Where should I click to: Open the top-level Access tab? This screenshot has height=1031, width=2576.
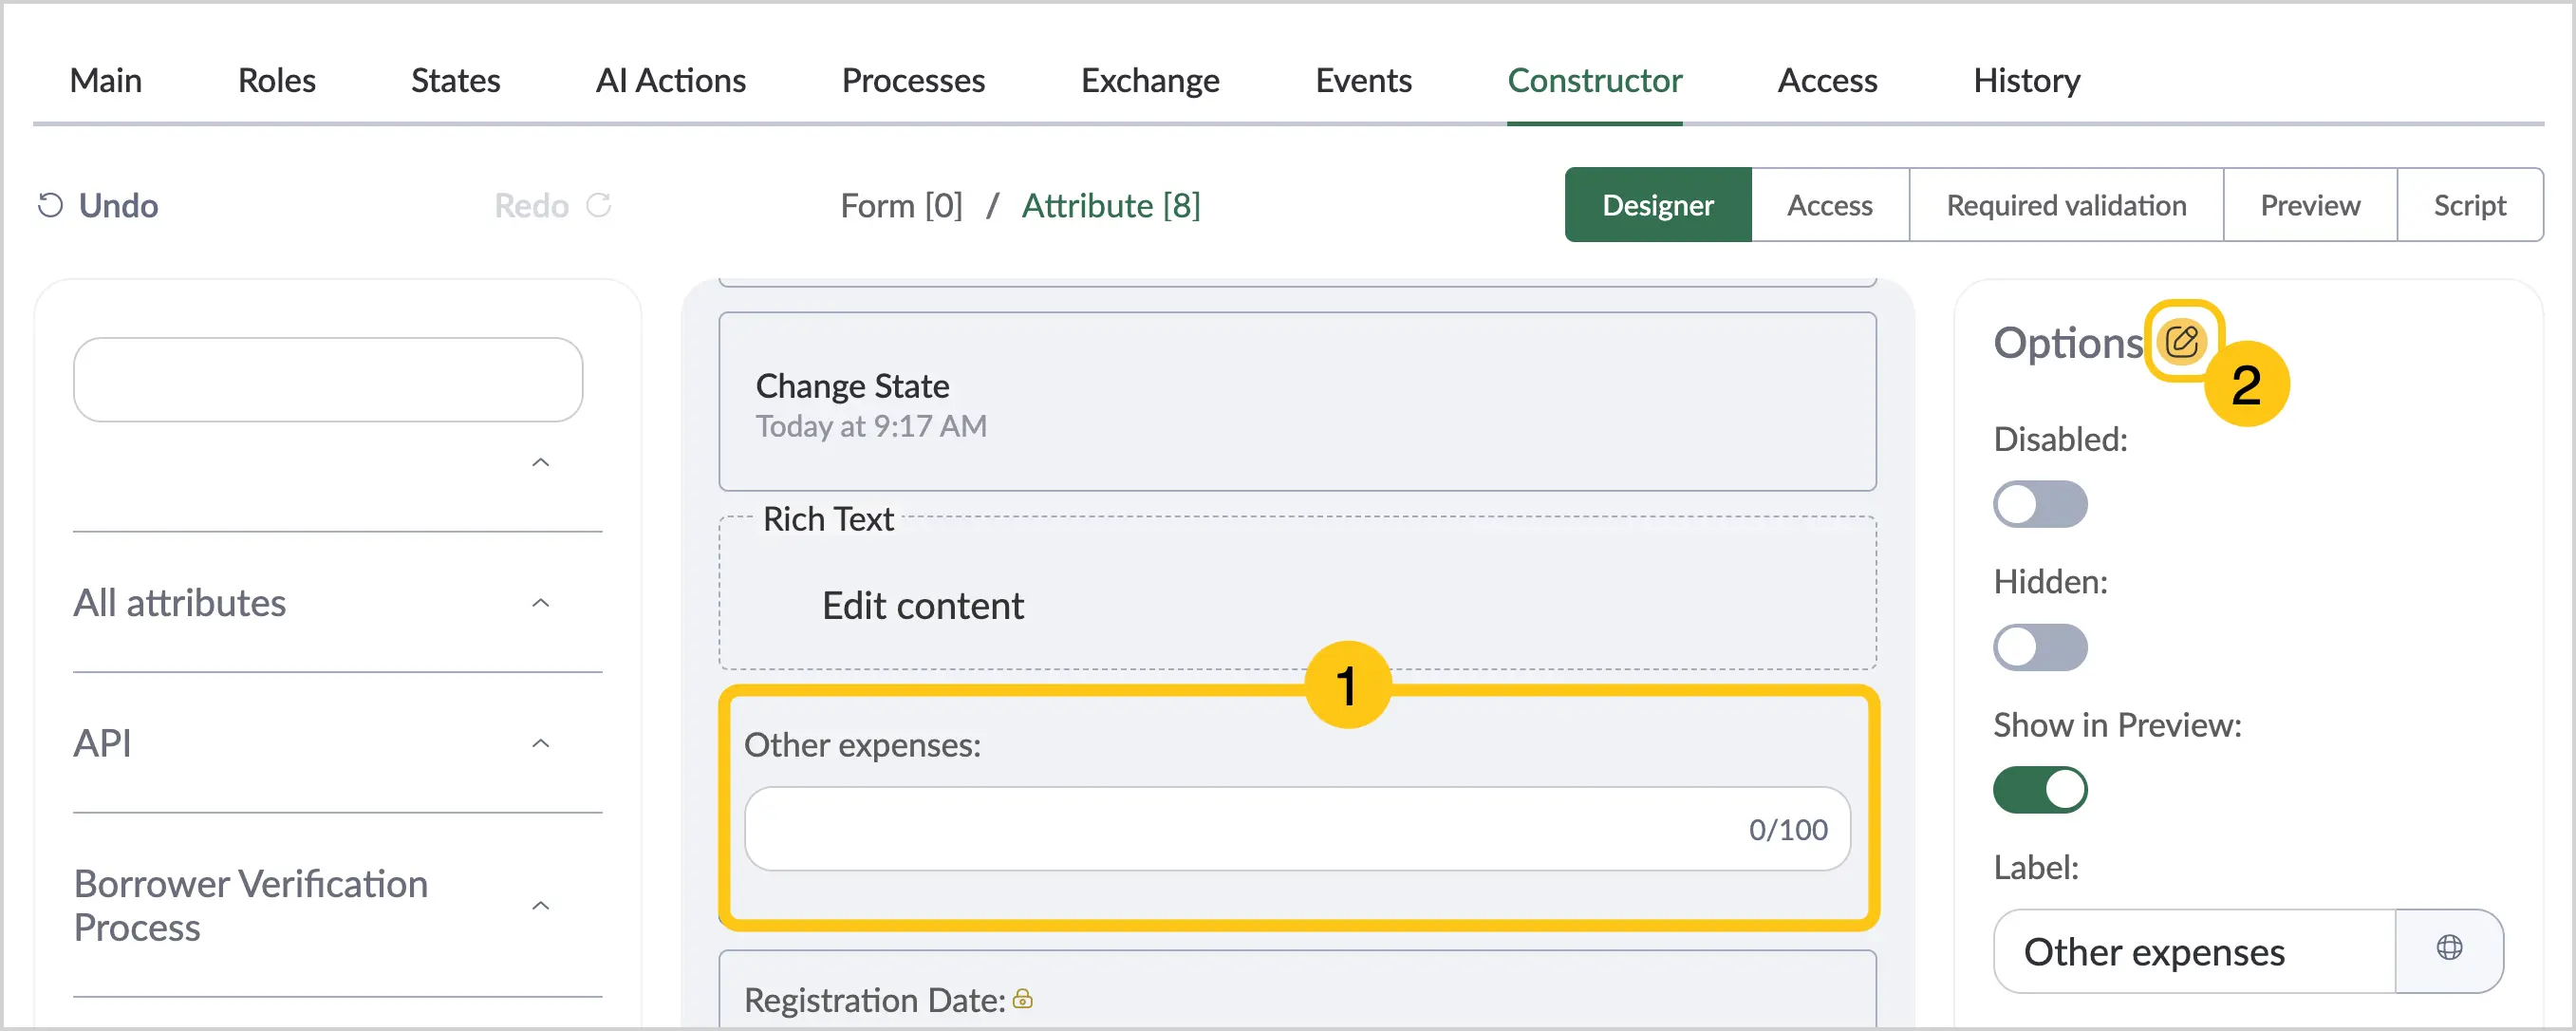1828,80
